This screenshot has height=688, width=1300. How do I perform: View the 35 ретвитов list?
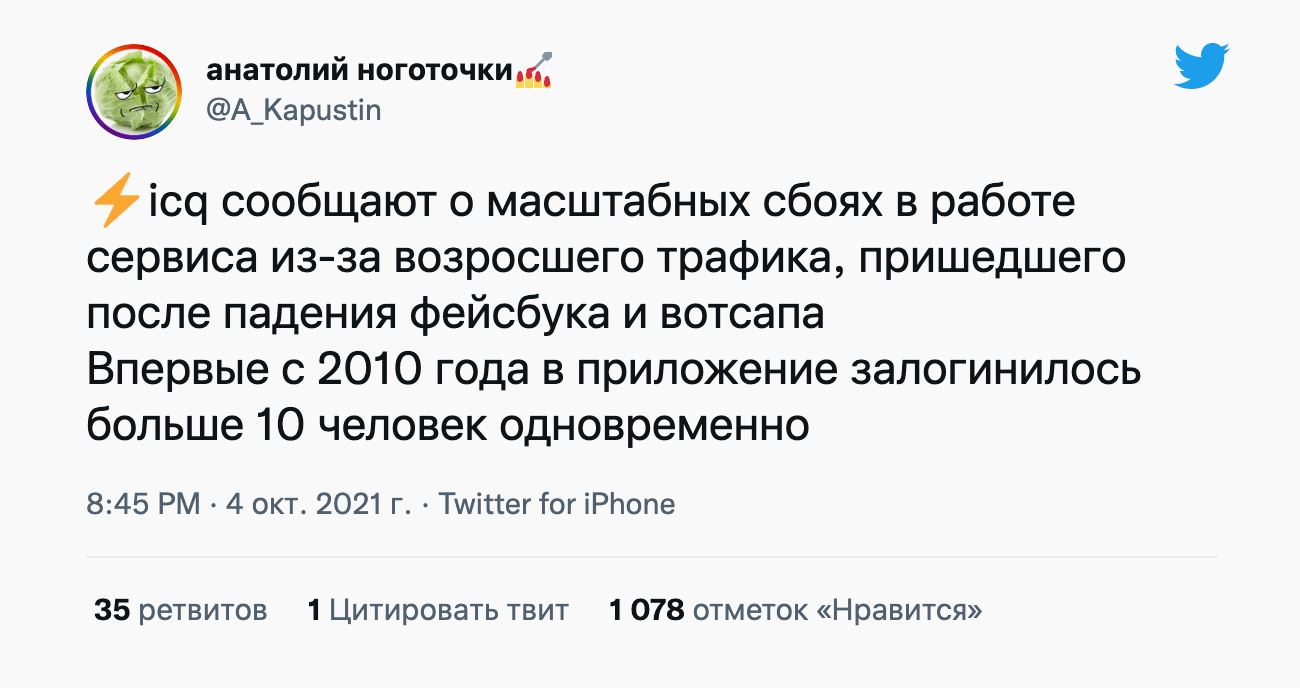pos(181,610)
